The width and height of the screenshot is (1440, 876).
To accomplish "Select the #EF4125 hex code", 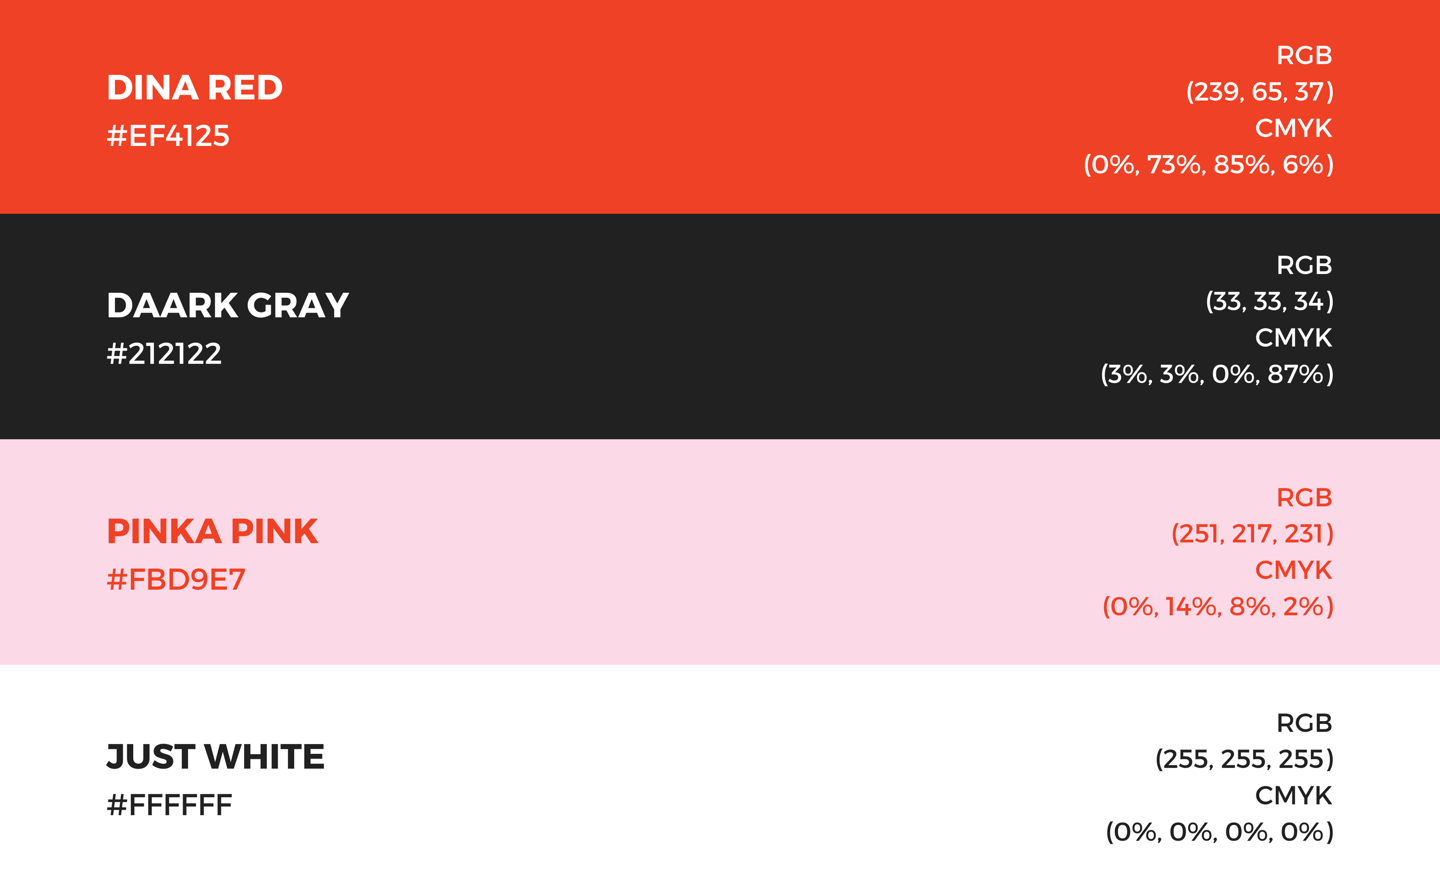I will pos(168,136).
